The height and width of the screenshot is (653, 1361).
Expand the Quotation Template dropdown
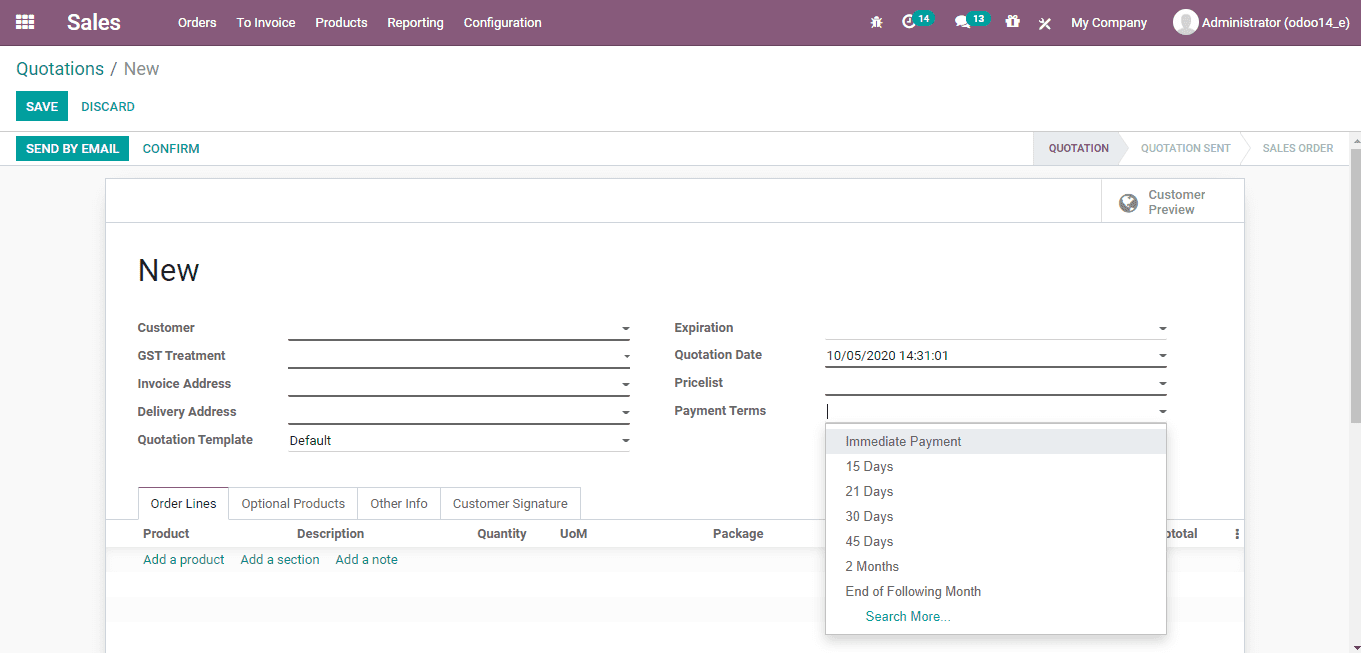pyautogui.click(x=625, y=440)
